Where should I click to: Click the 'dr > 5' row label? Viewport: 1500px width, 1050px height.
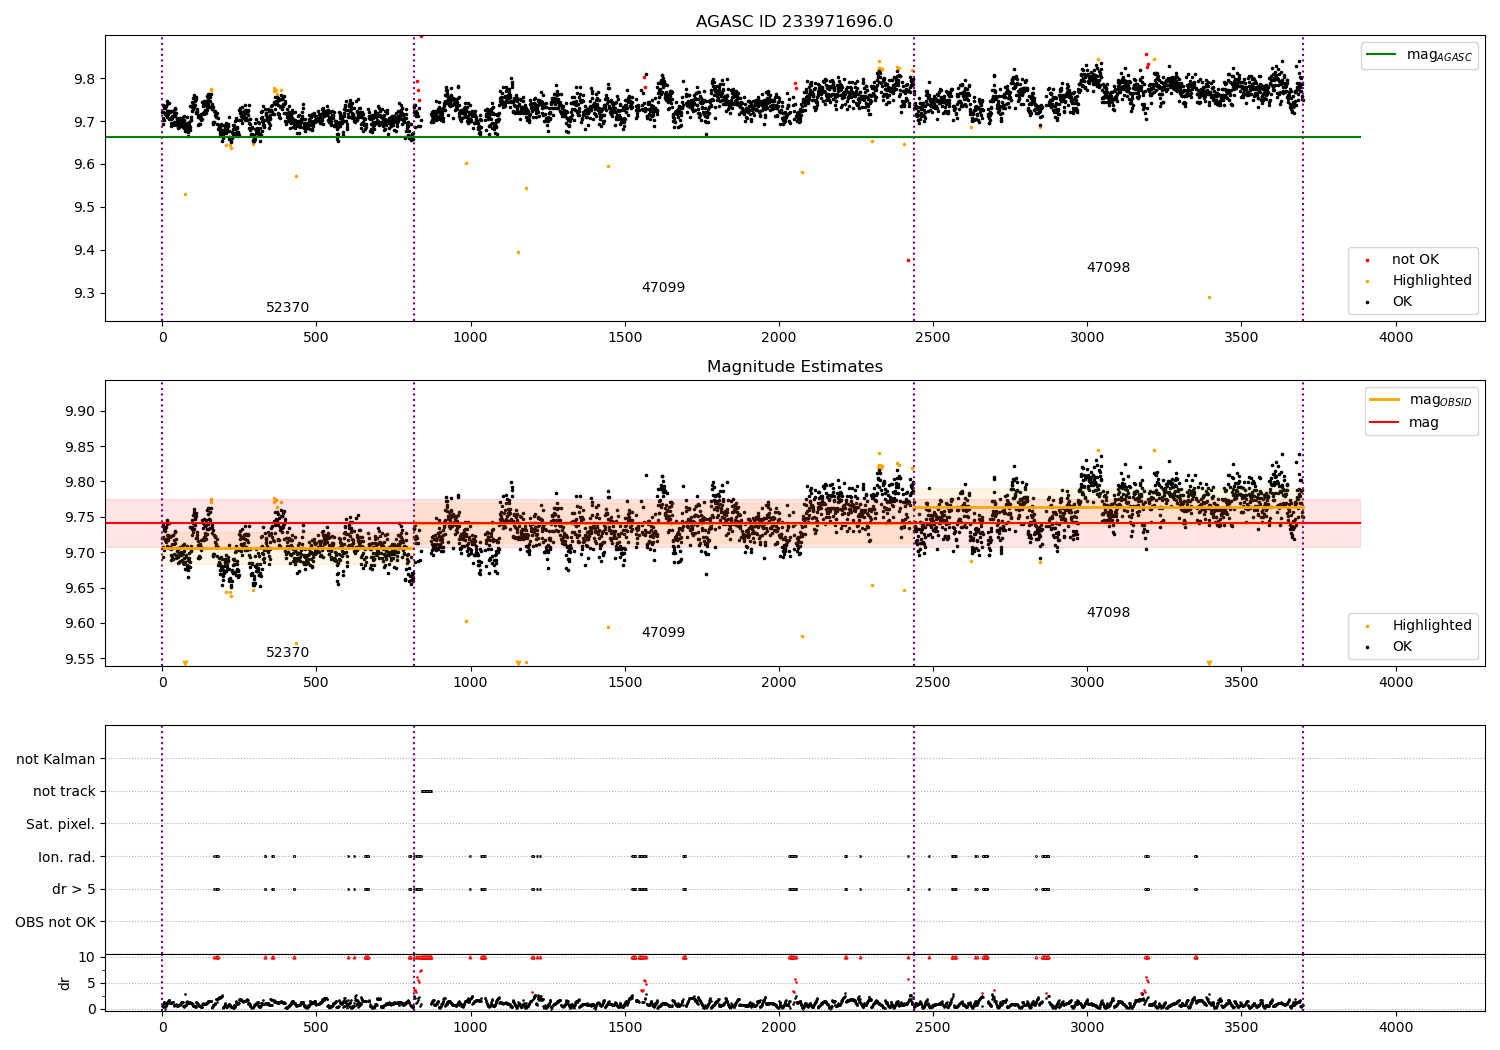[x=74, y=889]
